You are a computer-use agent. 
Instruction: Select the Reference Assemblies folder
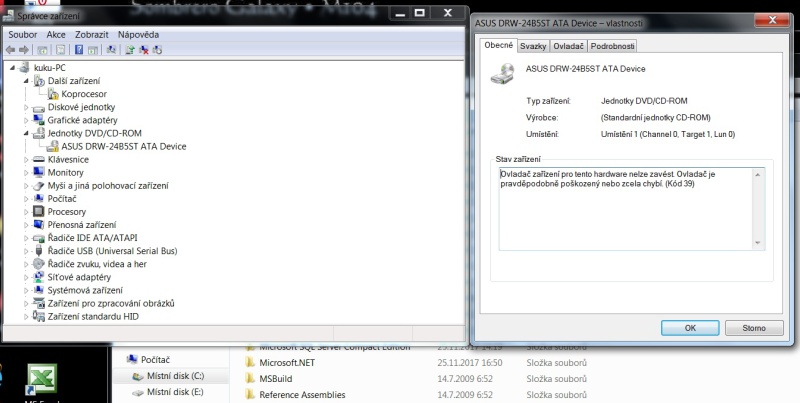pos(302,395)
